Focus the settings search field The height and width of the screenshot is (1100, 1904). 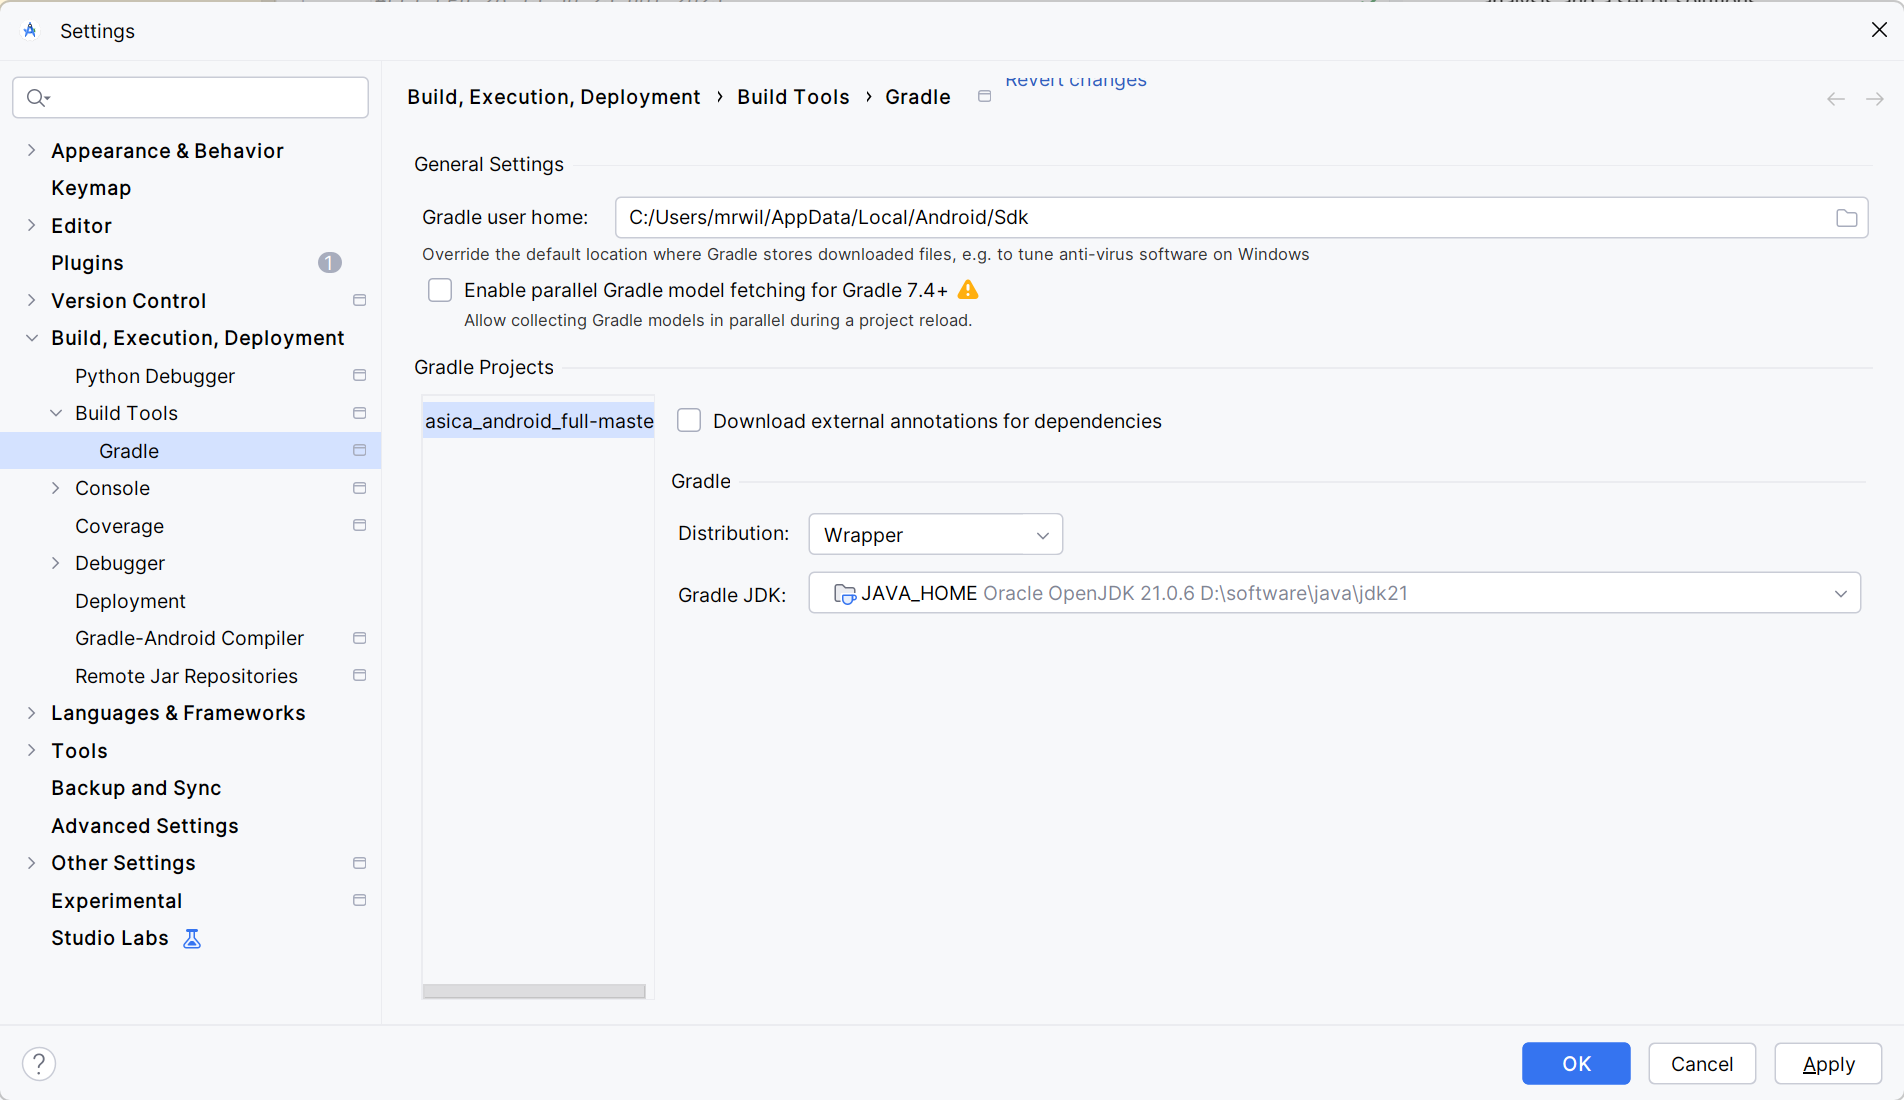pyautogui.click(x=190, y=98)
